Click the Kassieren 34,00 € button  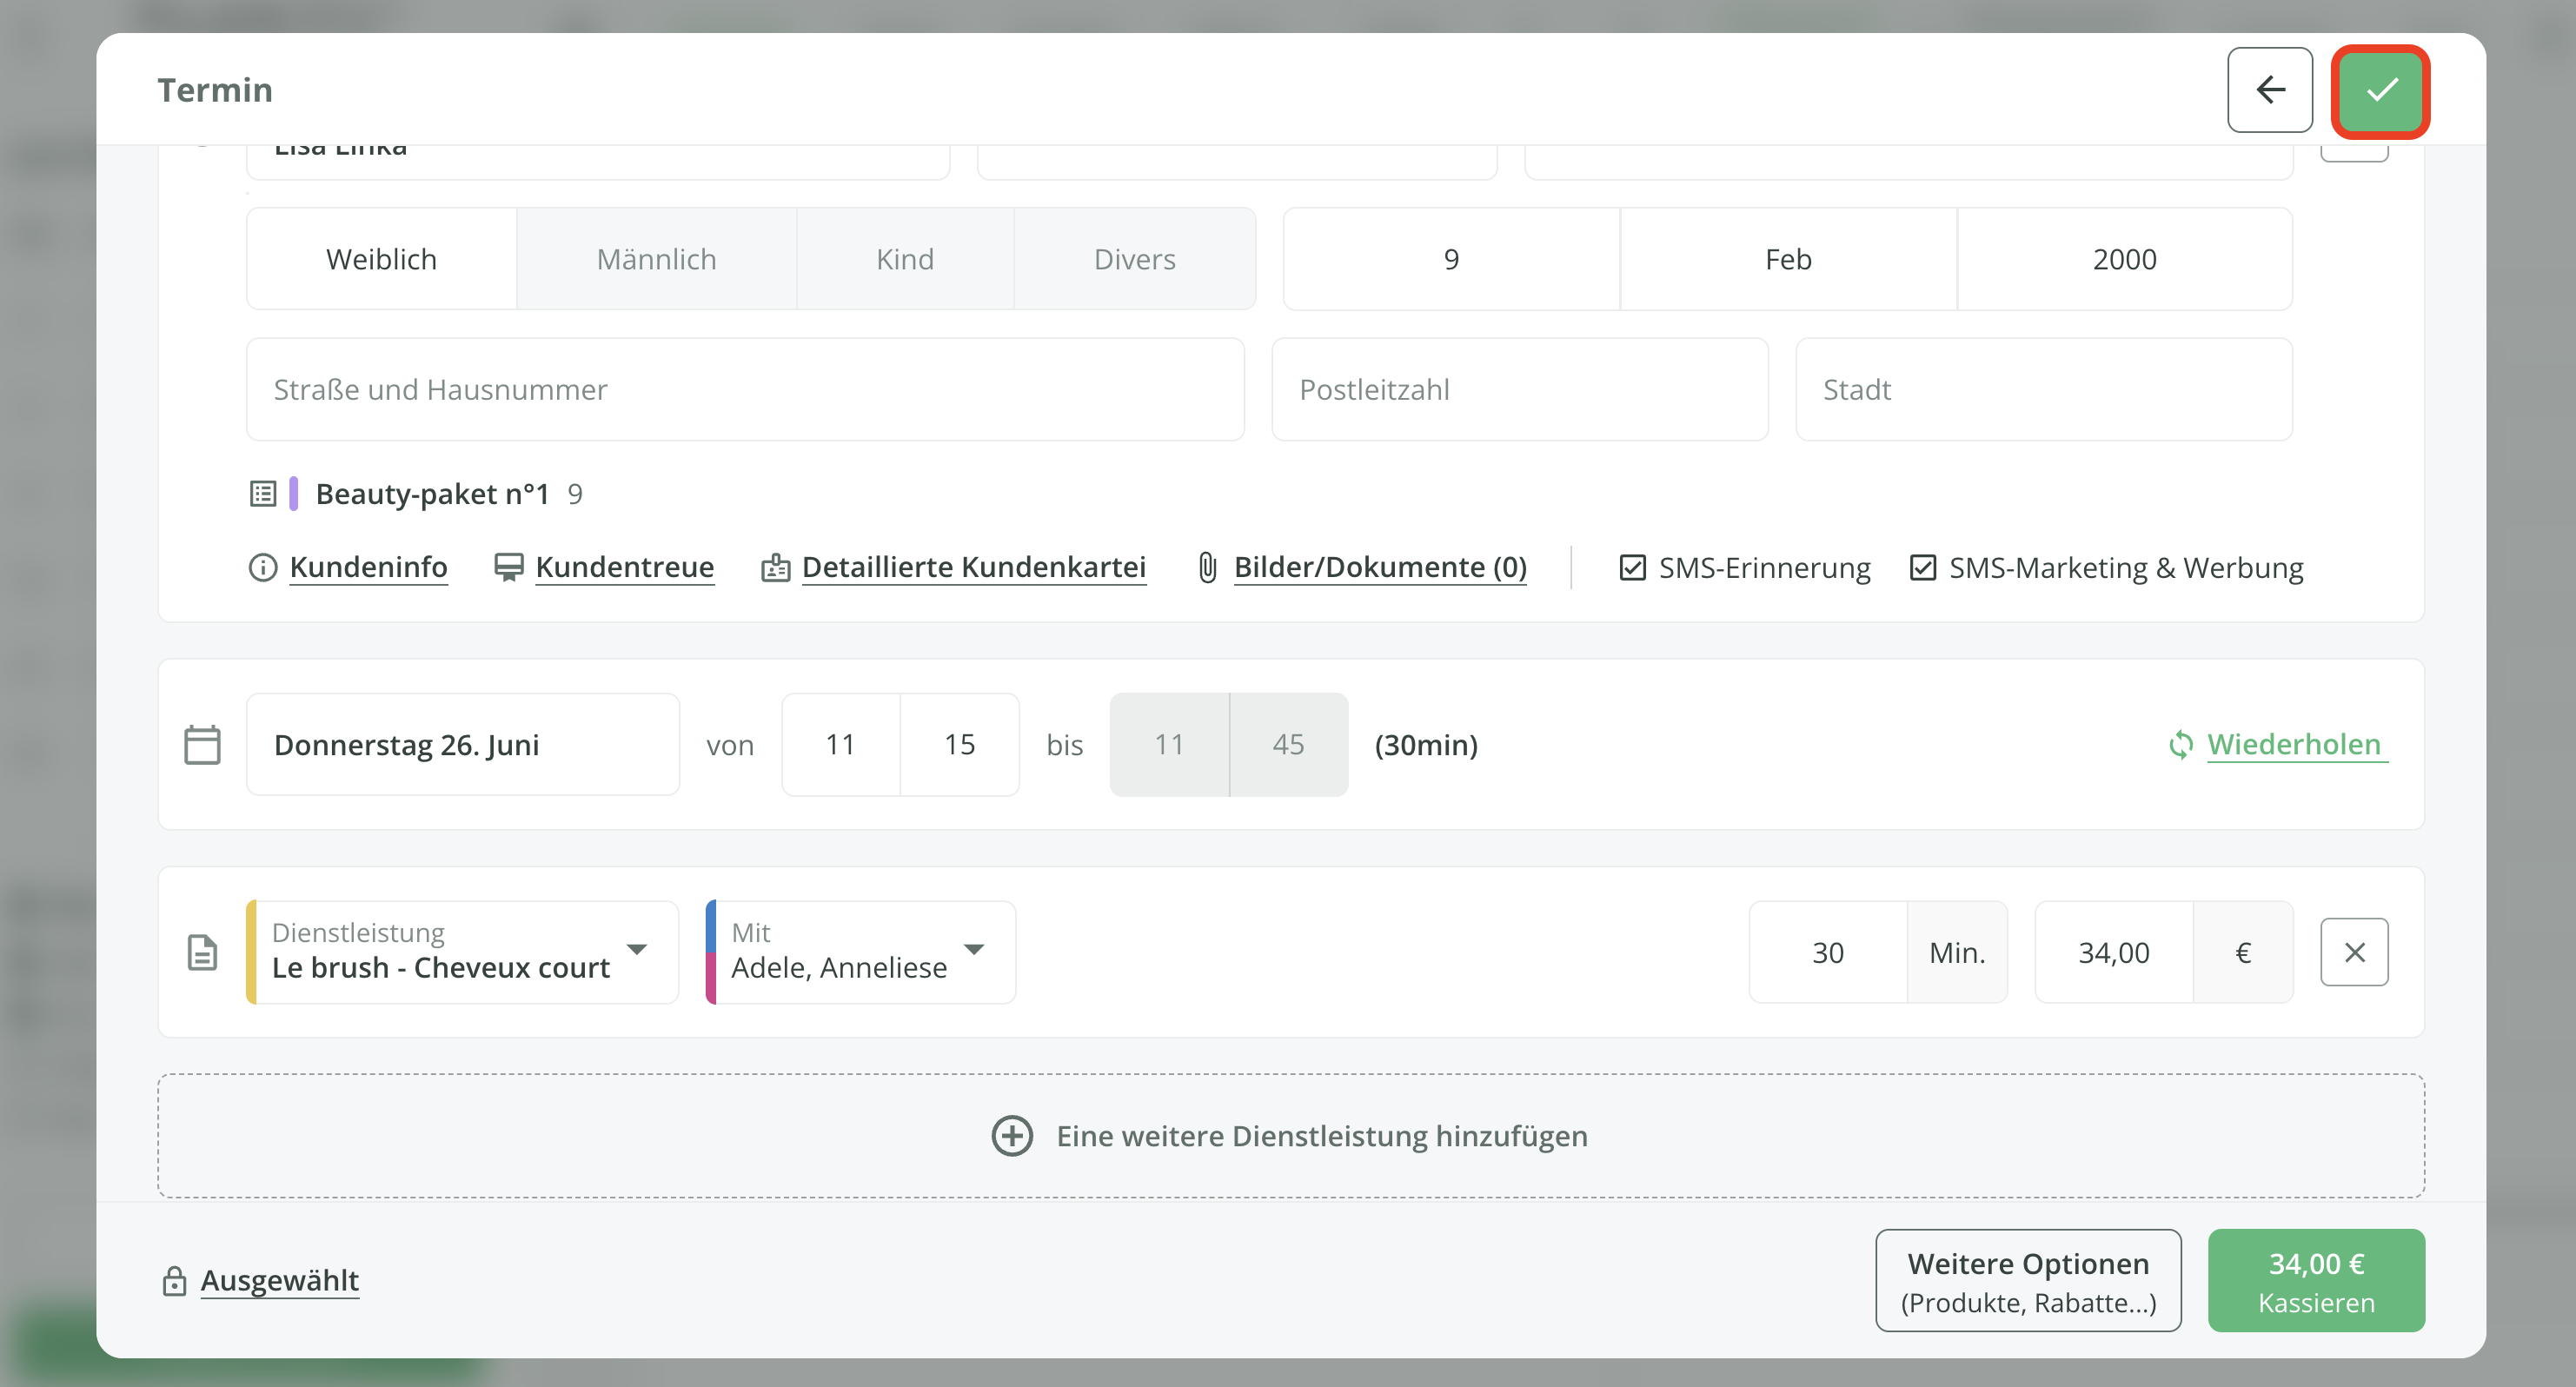click(x=2315, y=1281)
